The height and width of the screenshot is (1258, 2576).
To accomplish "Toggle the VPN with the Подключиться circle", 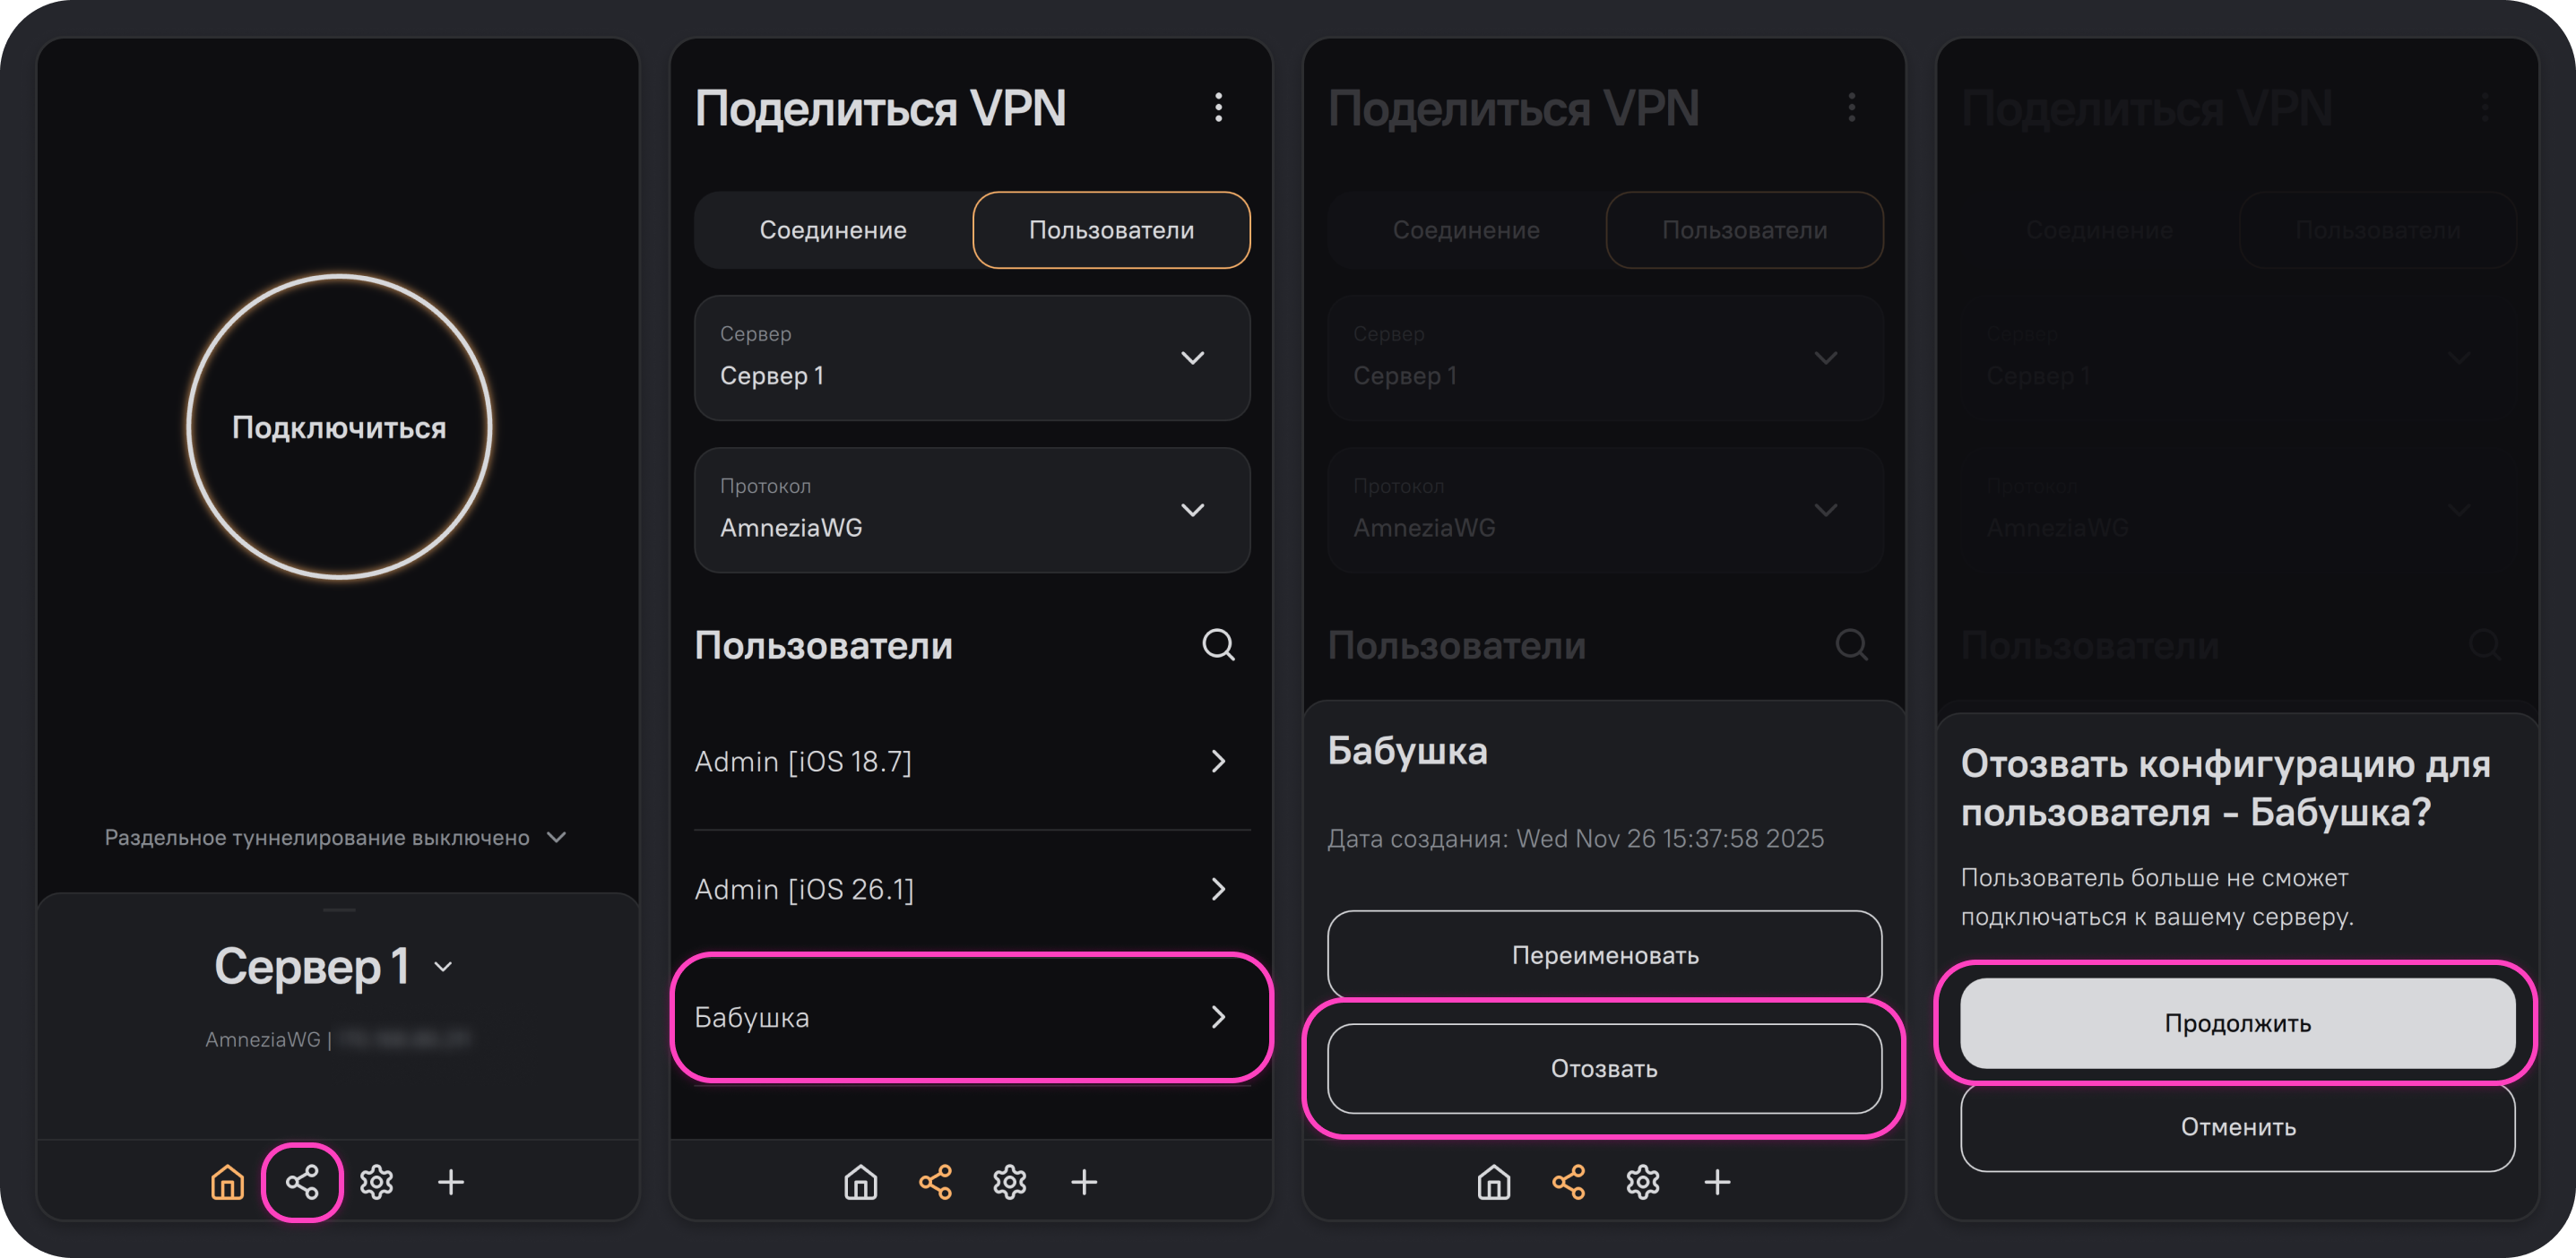I will tap(339, 427).
